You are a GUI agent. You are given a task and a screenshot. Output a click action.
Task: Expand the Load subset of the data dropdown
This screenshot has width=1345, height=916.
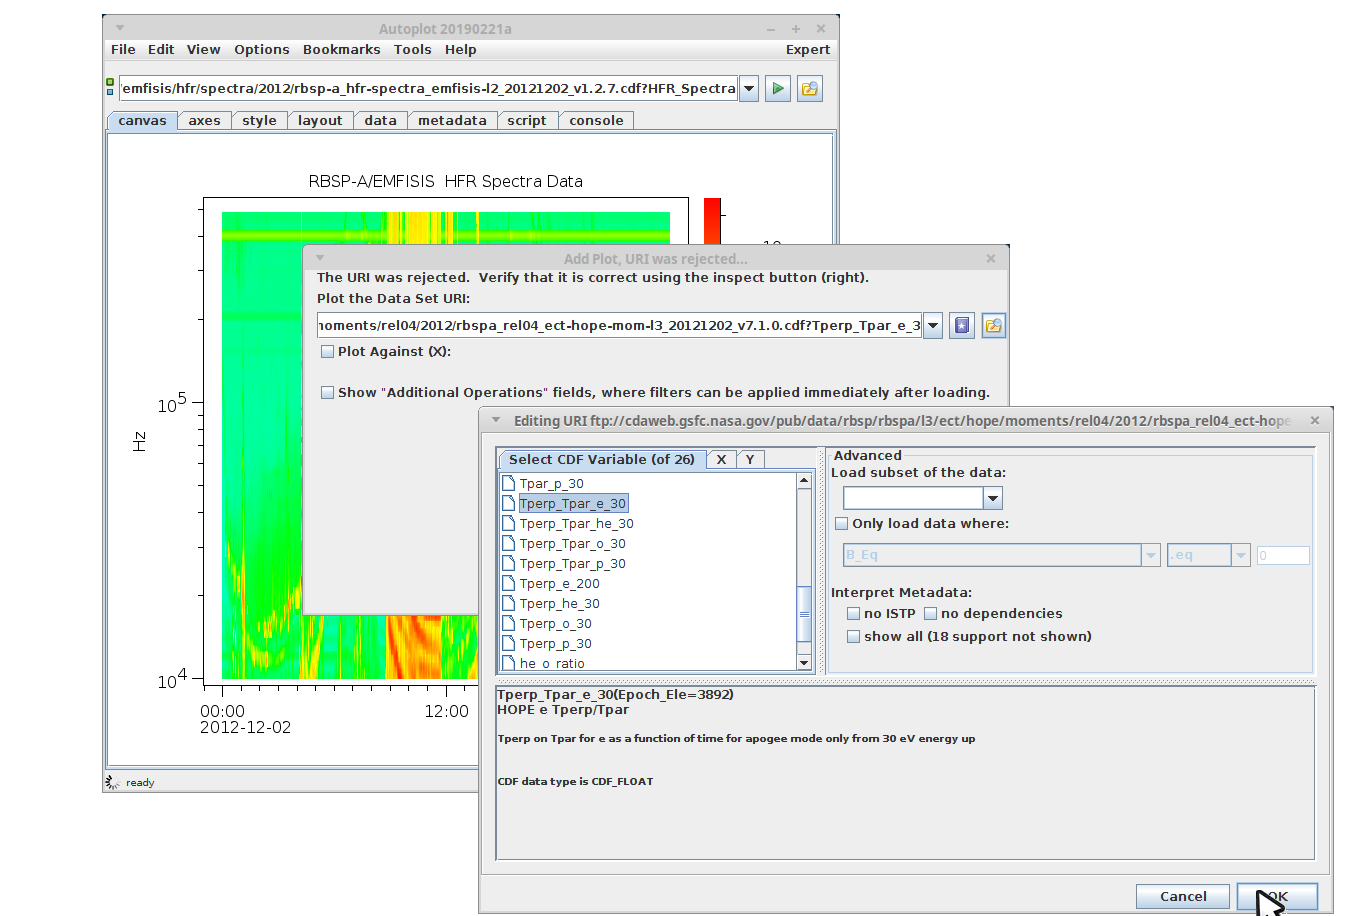[x=992, y=498]
